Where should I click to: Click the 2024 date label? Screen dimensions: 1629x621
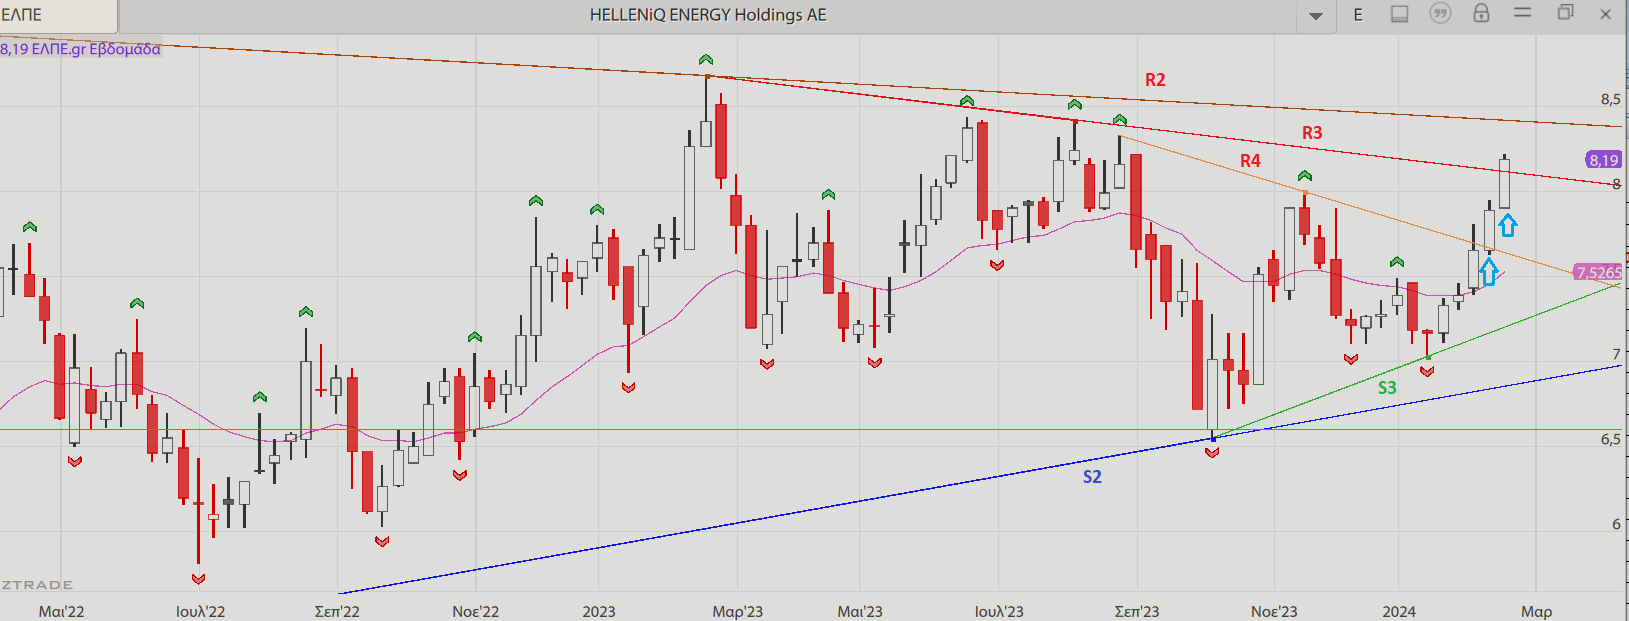(1399, 611)
